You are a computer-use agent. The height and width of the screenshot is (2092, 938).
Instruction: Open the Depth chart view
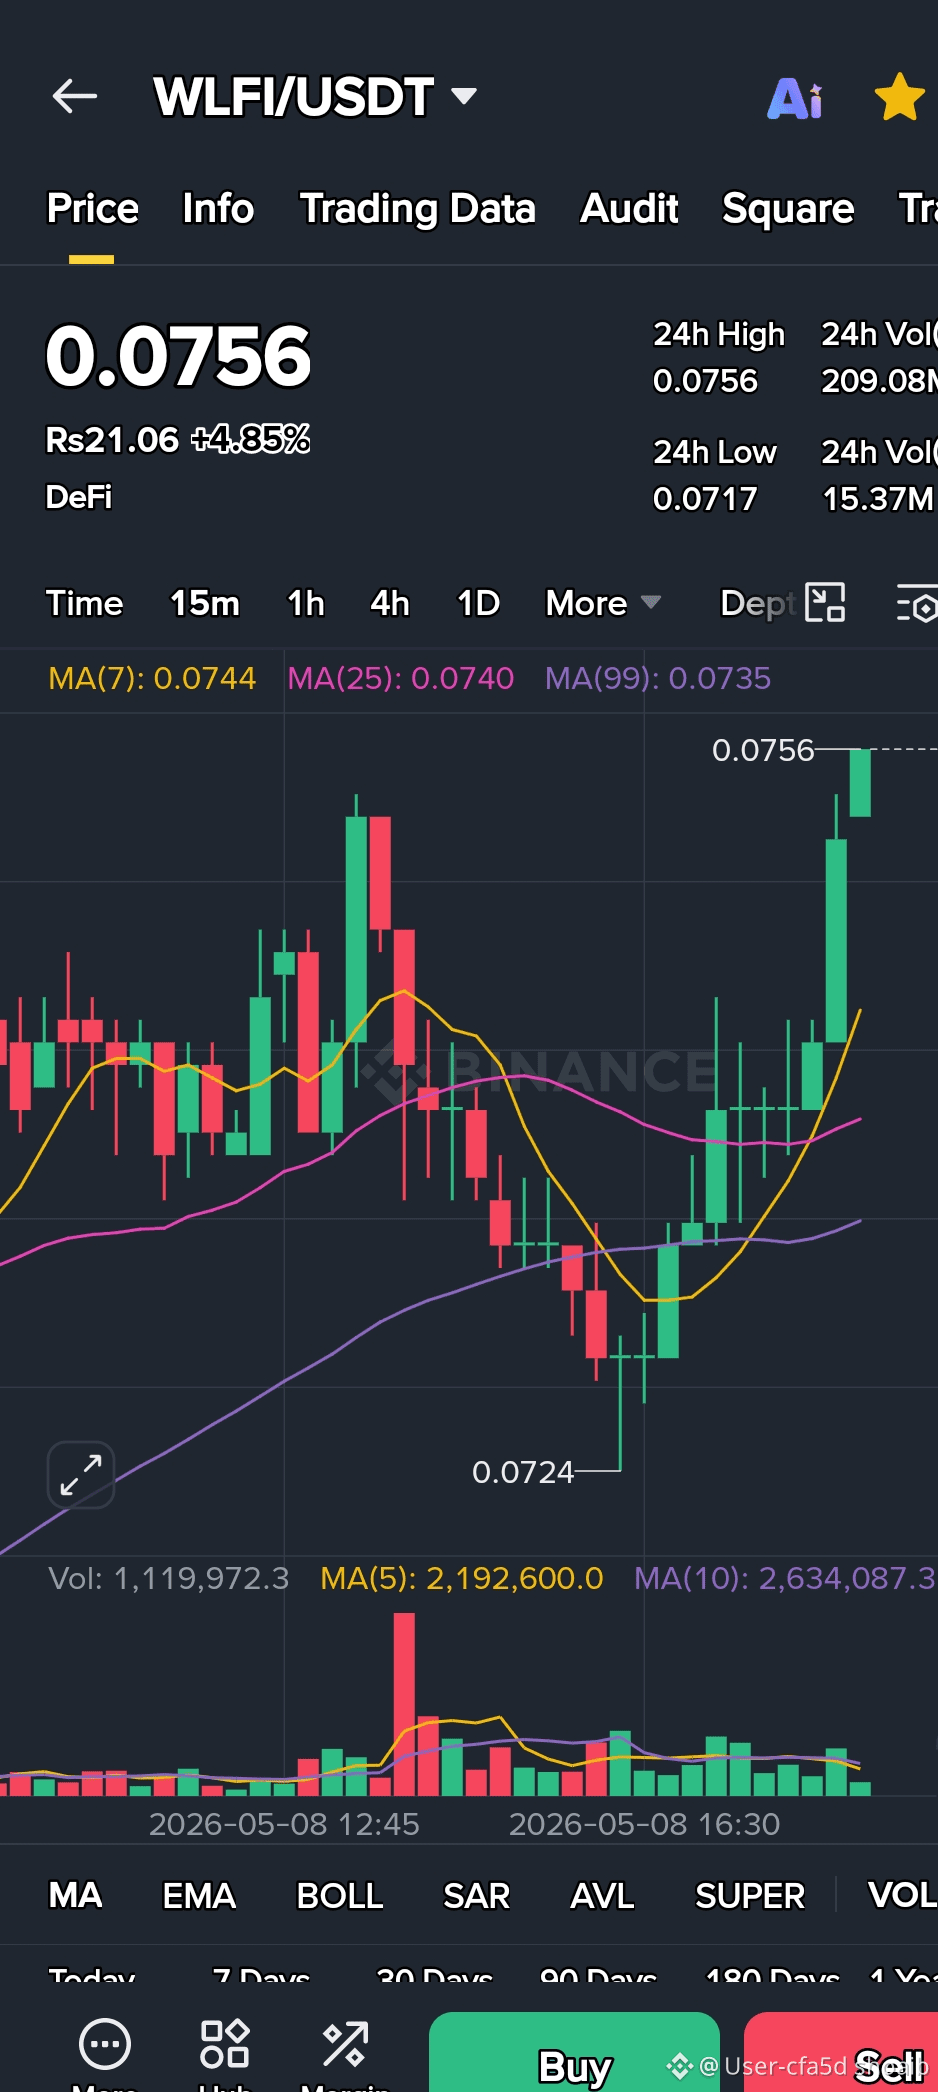point(757,603)
